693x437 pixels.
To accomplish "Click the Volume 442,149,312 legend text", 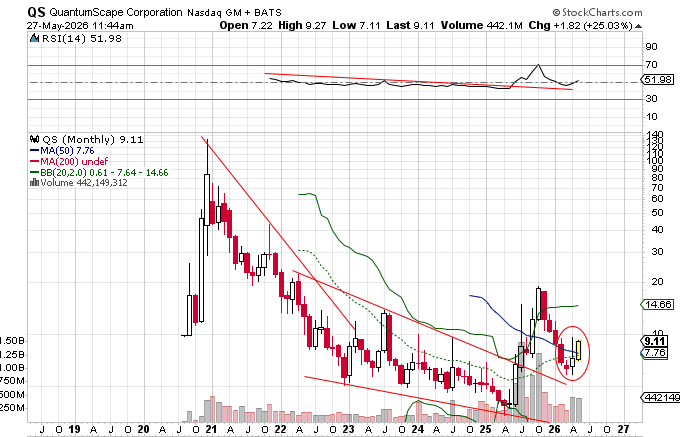I will pyautogui.click(x=84, y=182).
